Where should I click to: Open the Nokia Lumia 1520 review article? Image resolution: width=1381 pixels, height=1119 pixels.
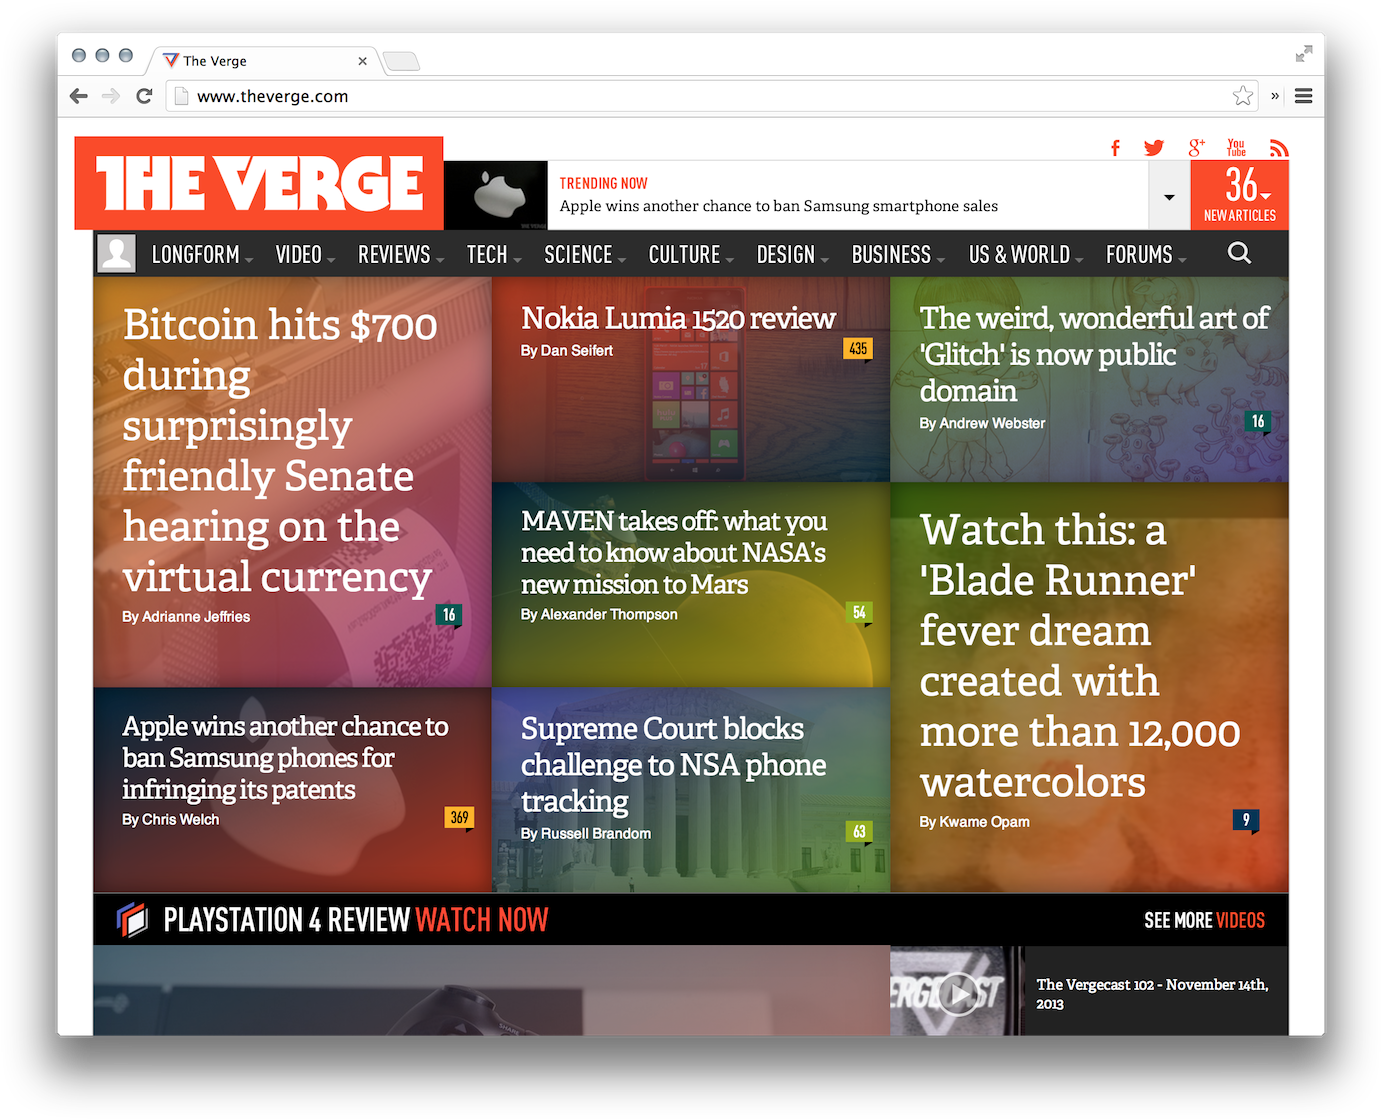[x=678, y=319]
